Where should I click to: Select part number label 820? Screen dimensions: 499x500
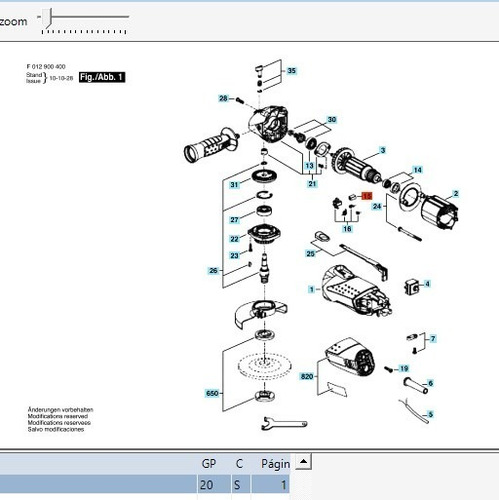(x=307, y=376)
